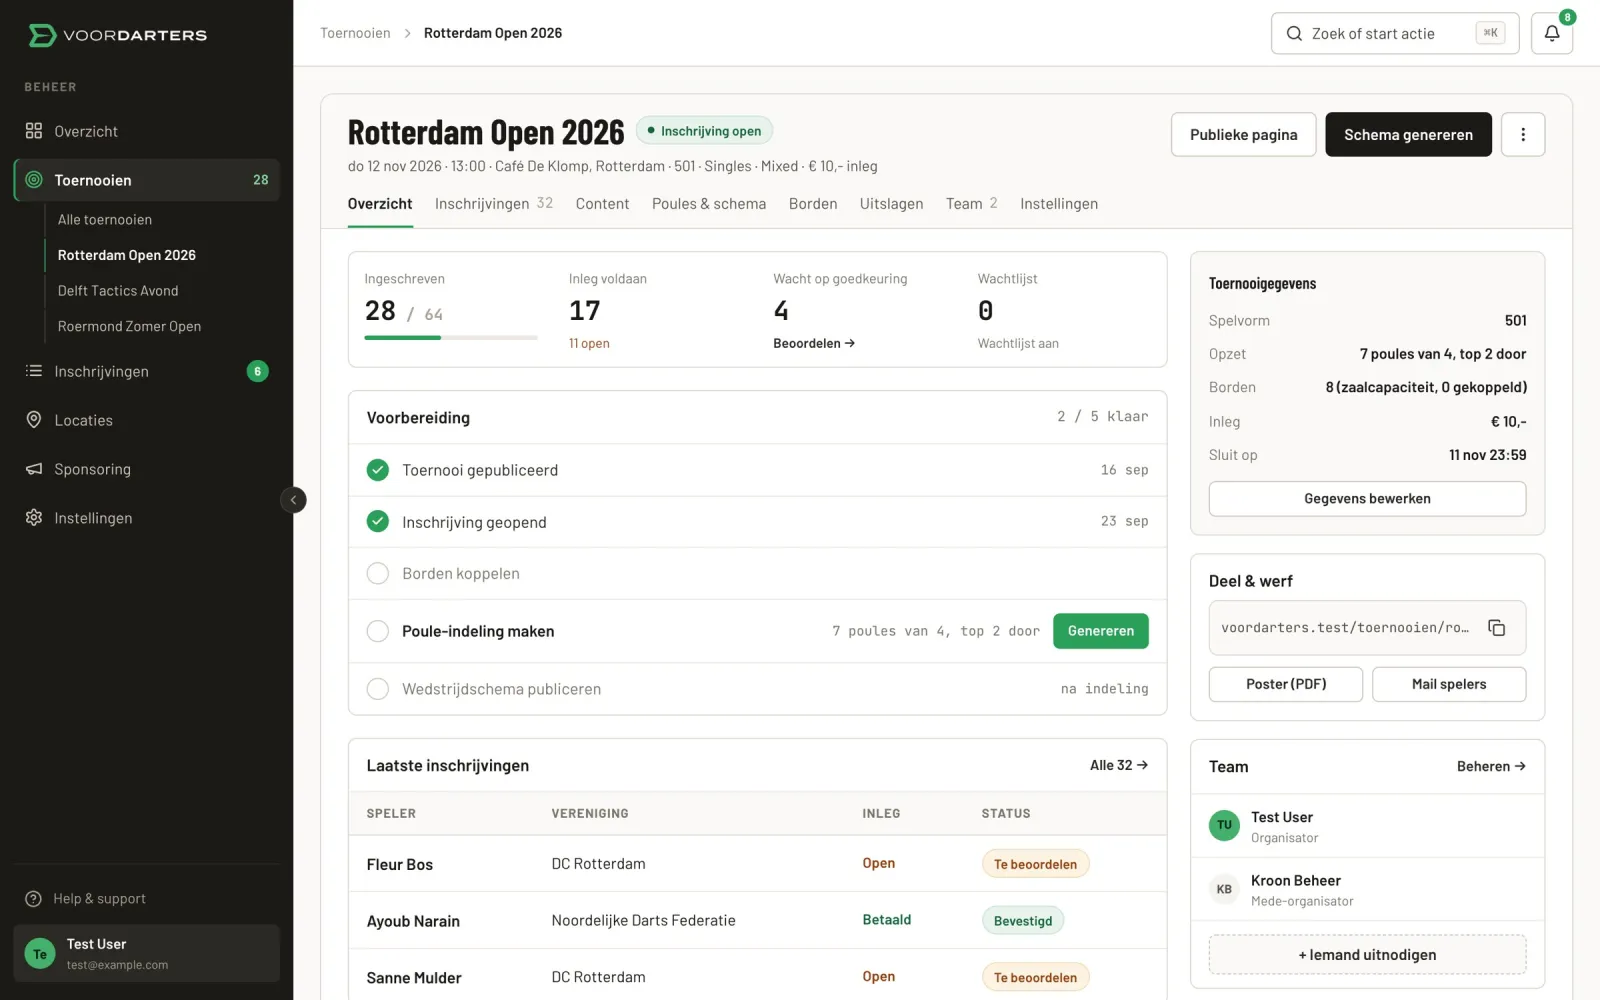Click the KB avatar of Kroon Beheer

1224,889
